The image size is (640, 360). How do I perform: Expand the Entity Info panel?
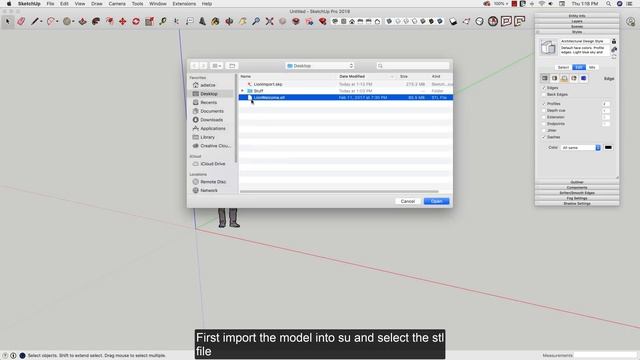click(x=577, y=16)
